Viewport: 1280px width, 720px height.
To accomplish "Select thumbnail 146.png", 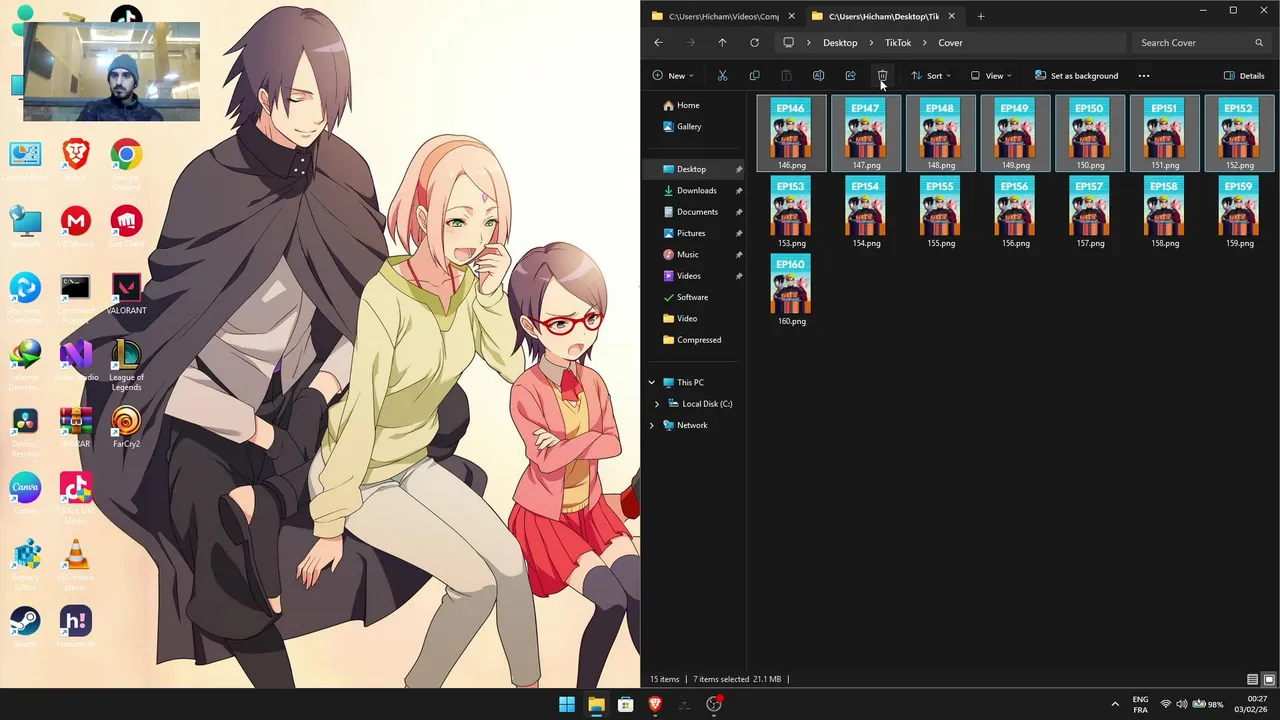I will point(791,134).
